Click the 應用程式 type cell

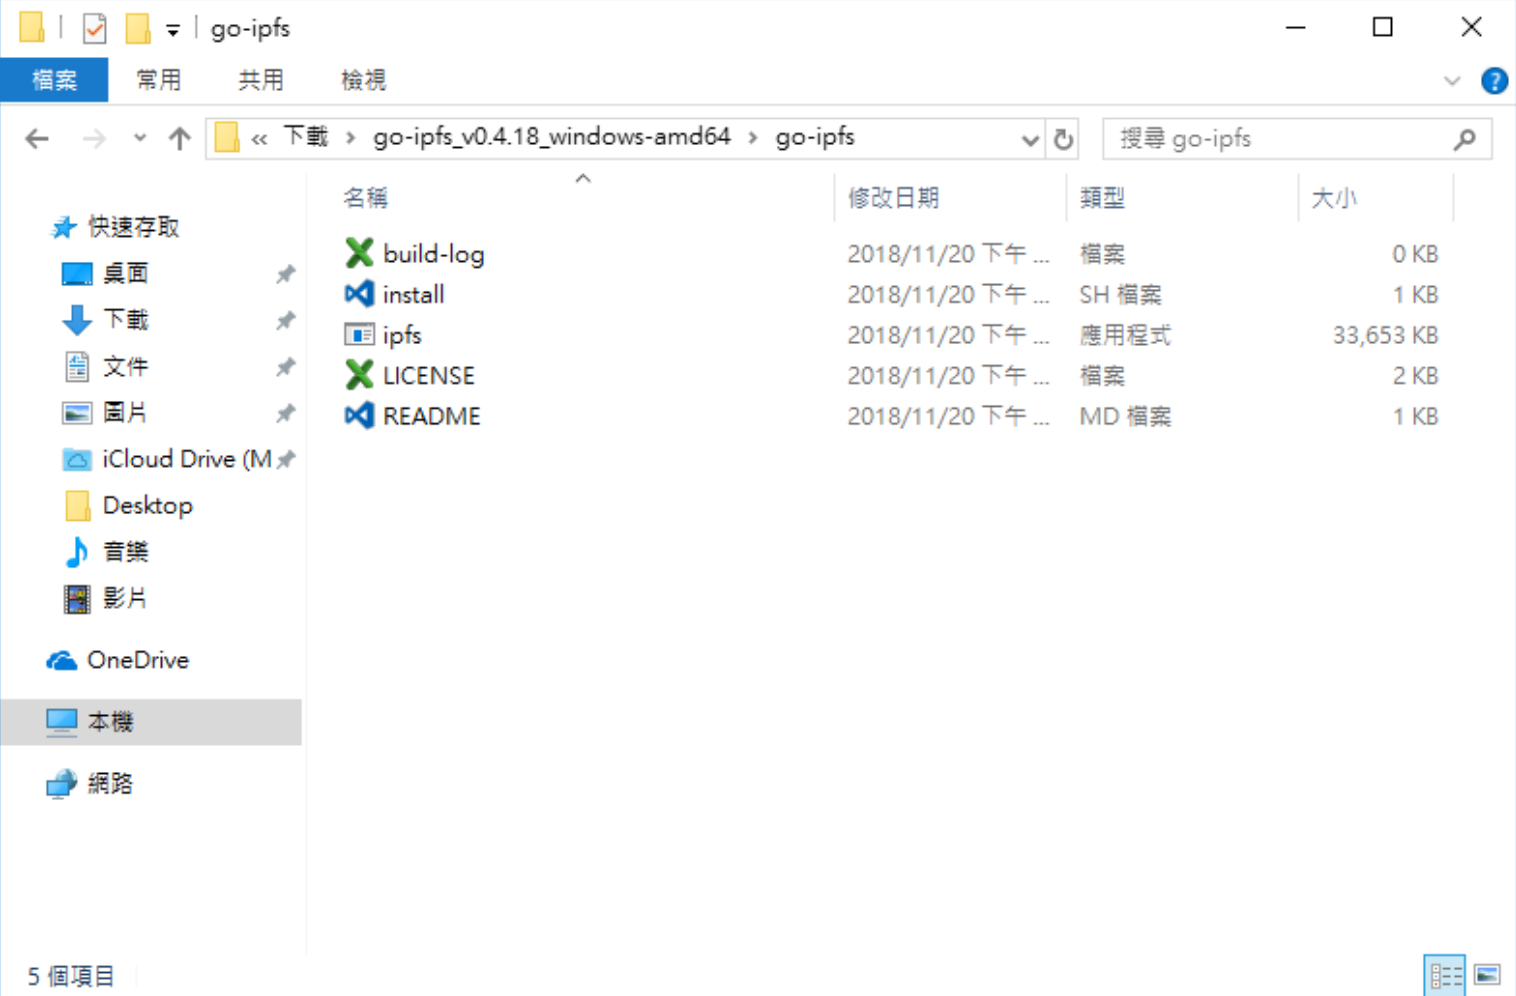1125,335
